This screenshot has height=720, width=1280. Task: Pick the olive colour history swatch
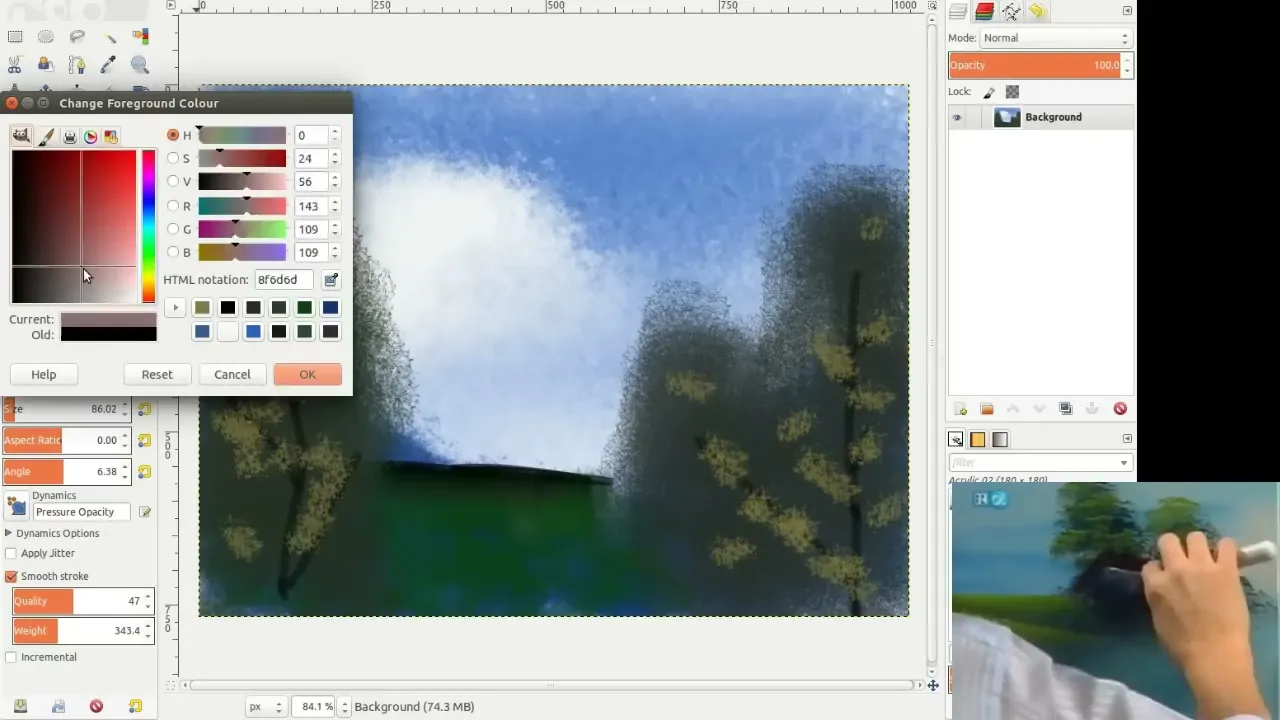[x=202, y=308]
